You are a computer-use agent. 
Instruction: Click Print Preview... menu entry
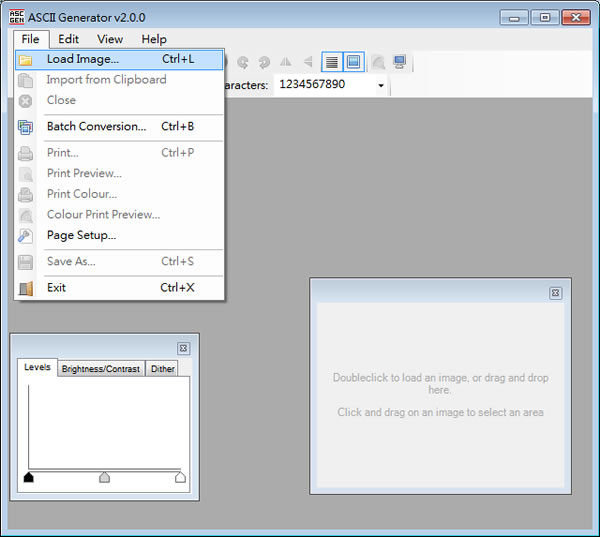tap(119, 173)
